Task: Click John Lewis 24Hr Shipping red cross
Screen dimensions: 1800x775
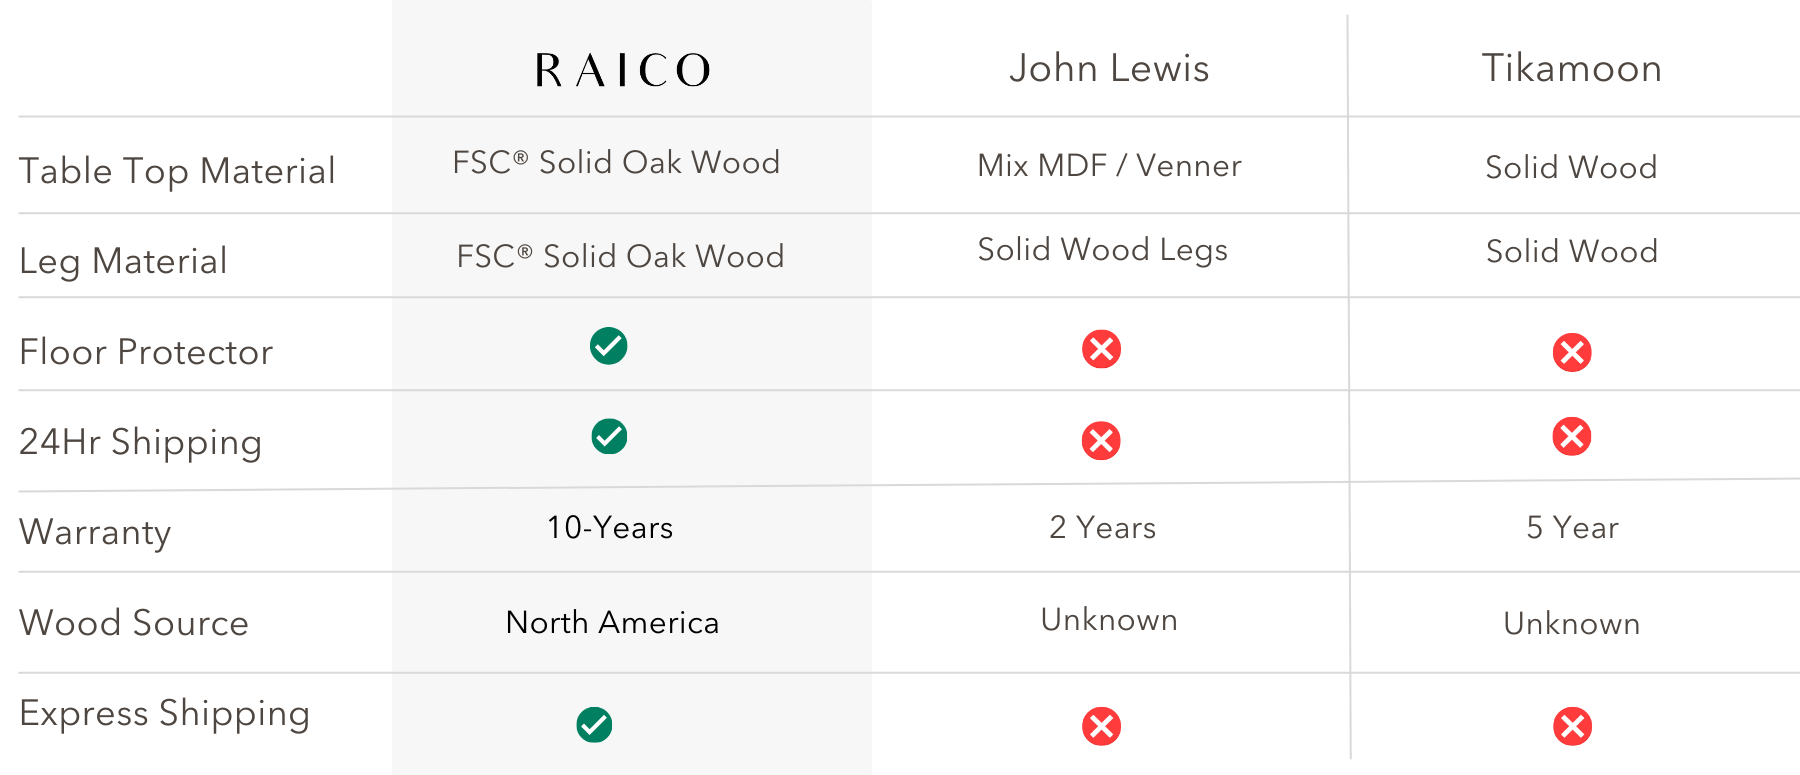Action: tap(1101, 440)
